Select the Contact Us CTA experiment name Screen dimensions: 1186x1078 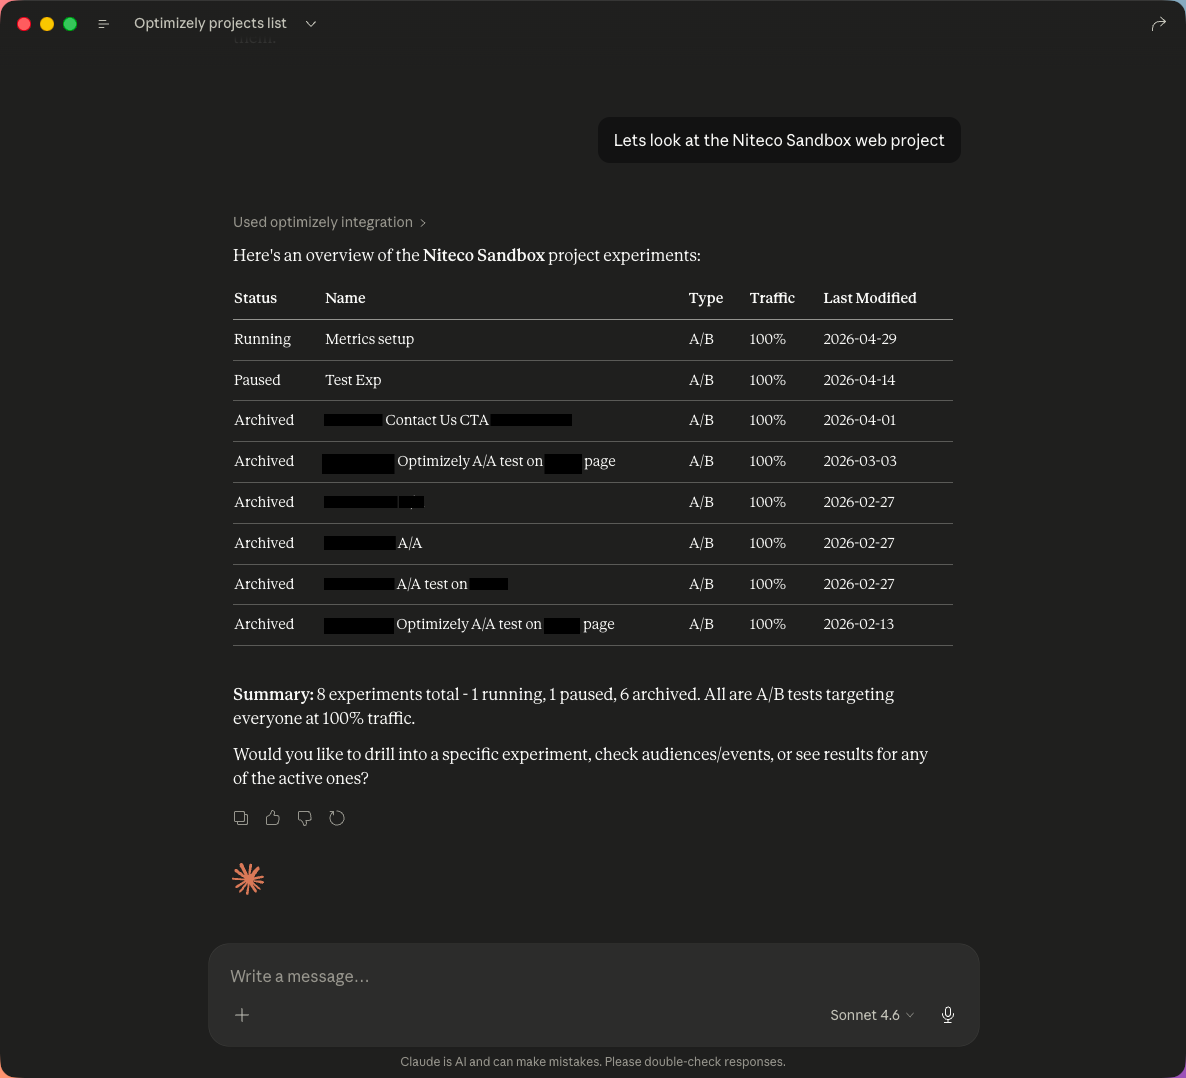point(436,420)
